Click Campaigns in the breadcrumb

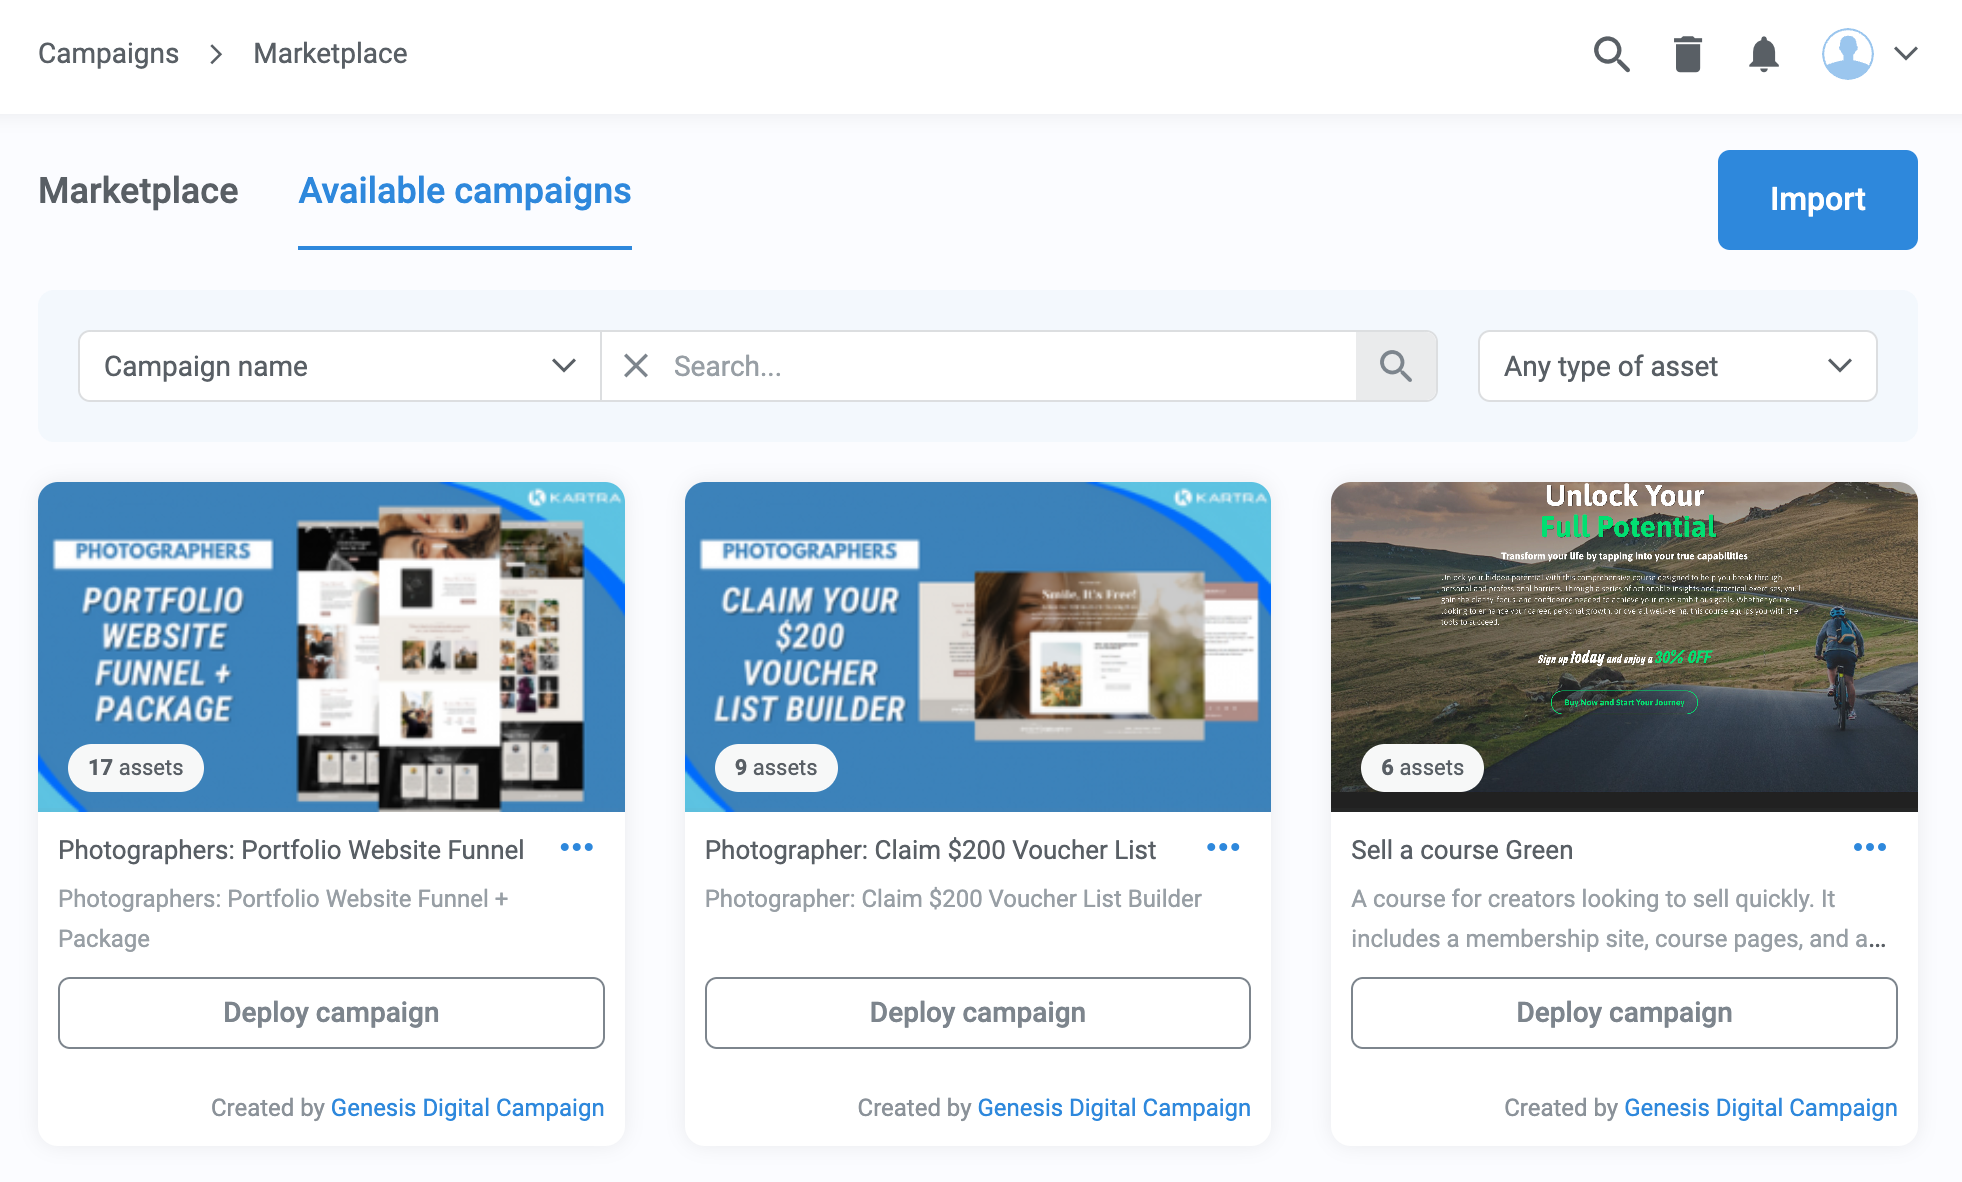pyautogui.click(x=108, y=53)
